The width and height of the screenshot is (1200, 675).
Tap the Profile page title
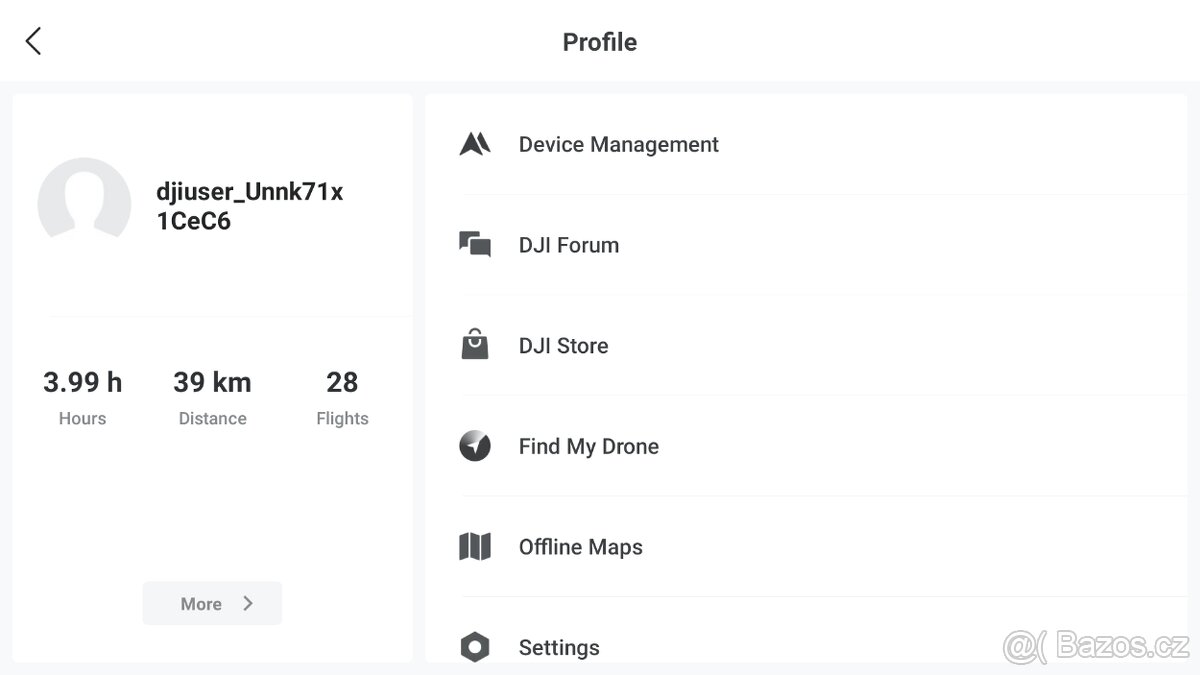[x=600, y=42]
